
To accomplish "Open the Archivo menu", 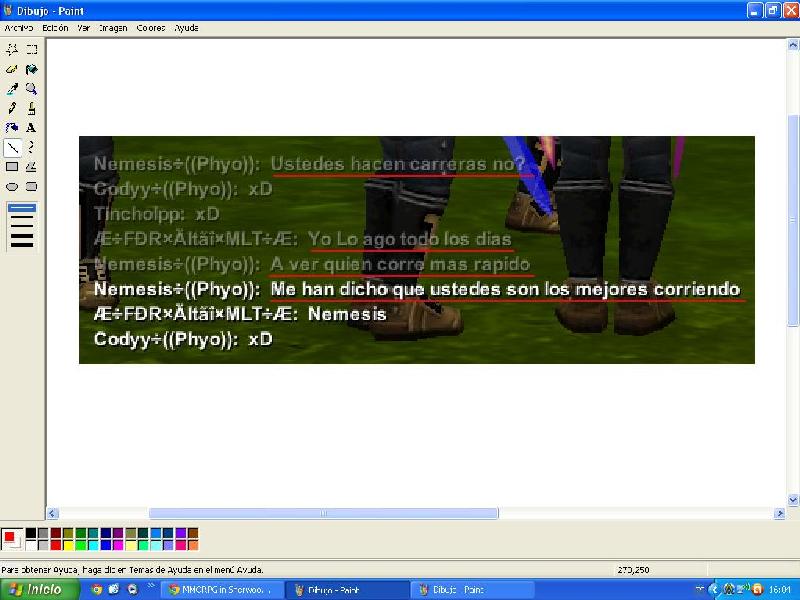I will coord(18,28).
